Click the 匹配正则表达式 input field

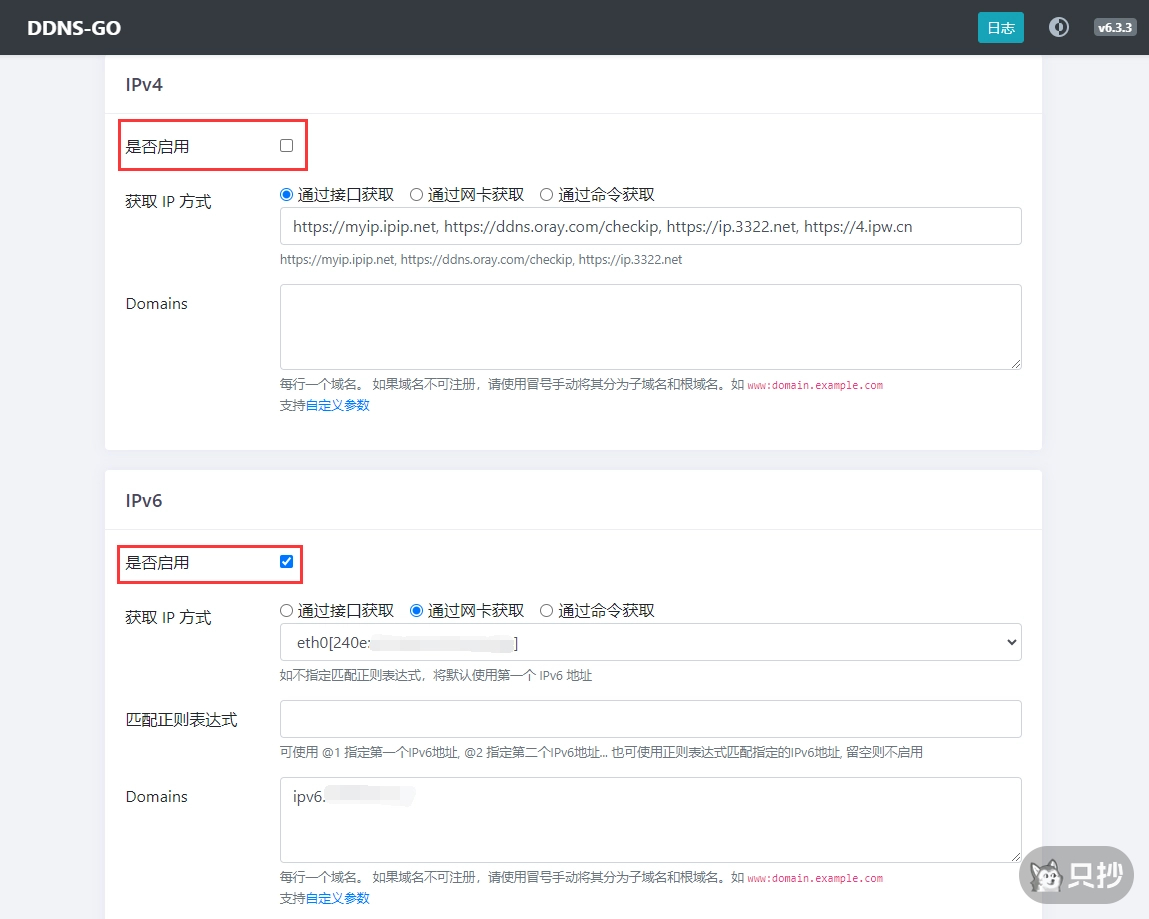click(x=650, y=719)
